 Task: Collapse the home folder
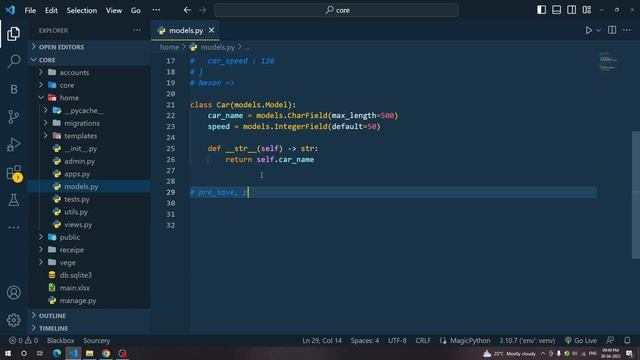(89, 98)
